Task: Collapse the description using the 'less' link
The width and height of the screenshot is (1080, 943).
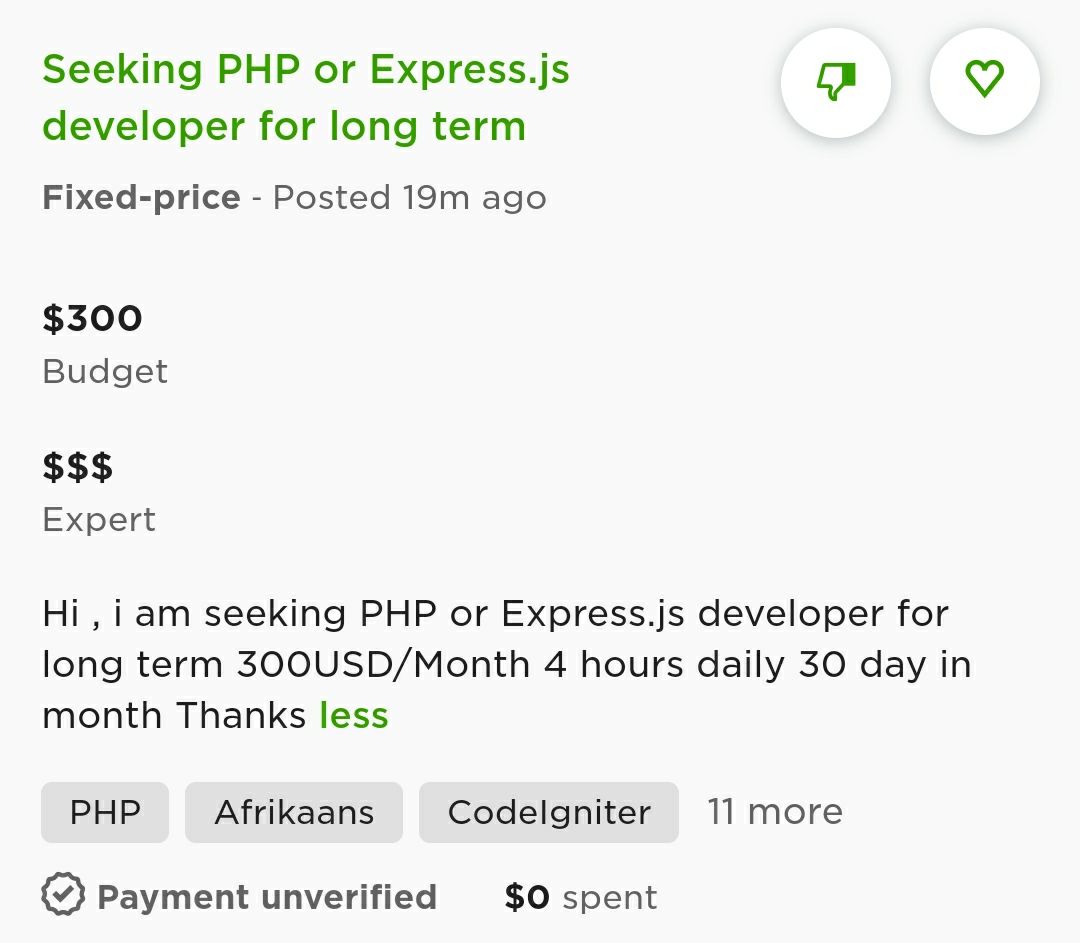Action: [x=354, y=715]
